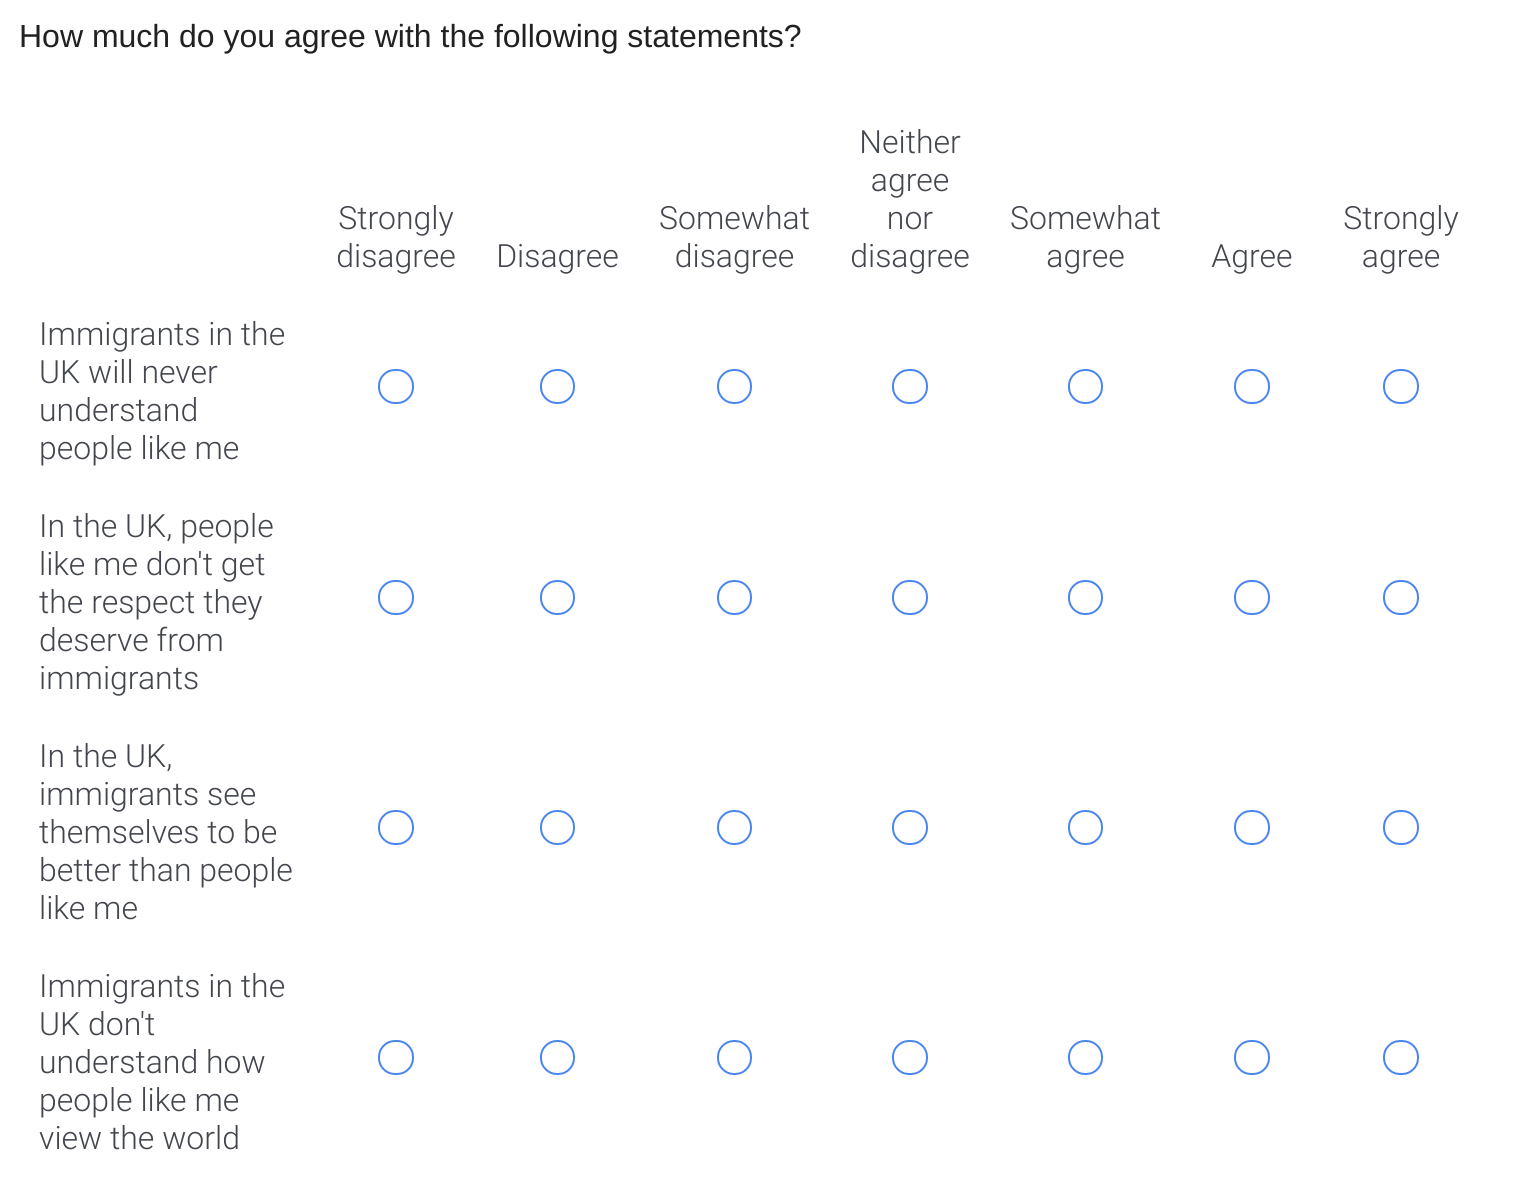Select Strongly disagree for never understand statement
This screenshot has height=1184, width=1522.
(x=396, y=387)
